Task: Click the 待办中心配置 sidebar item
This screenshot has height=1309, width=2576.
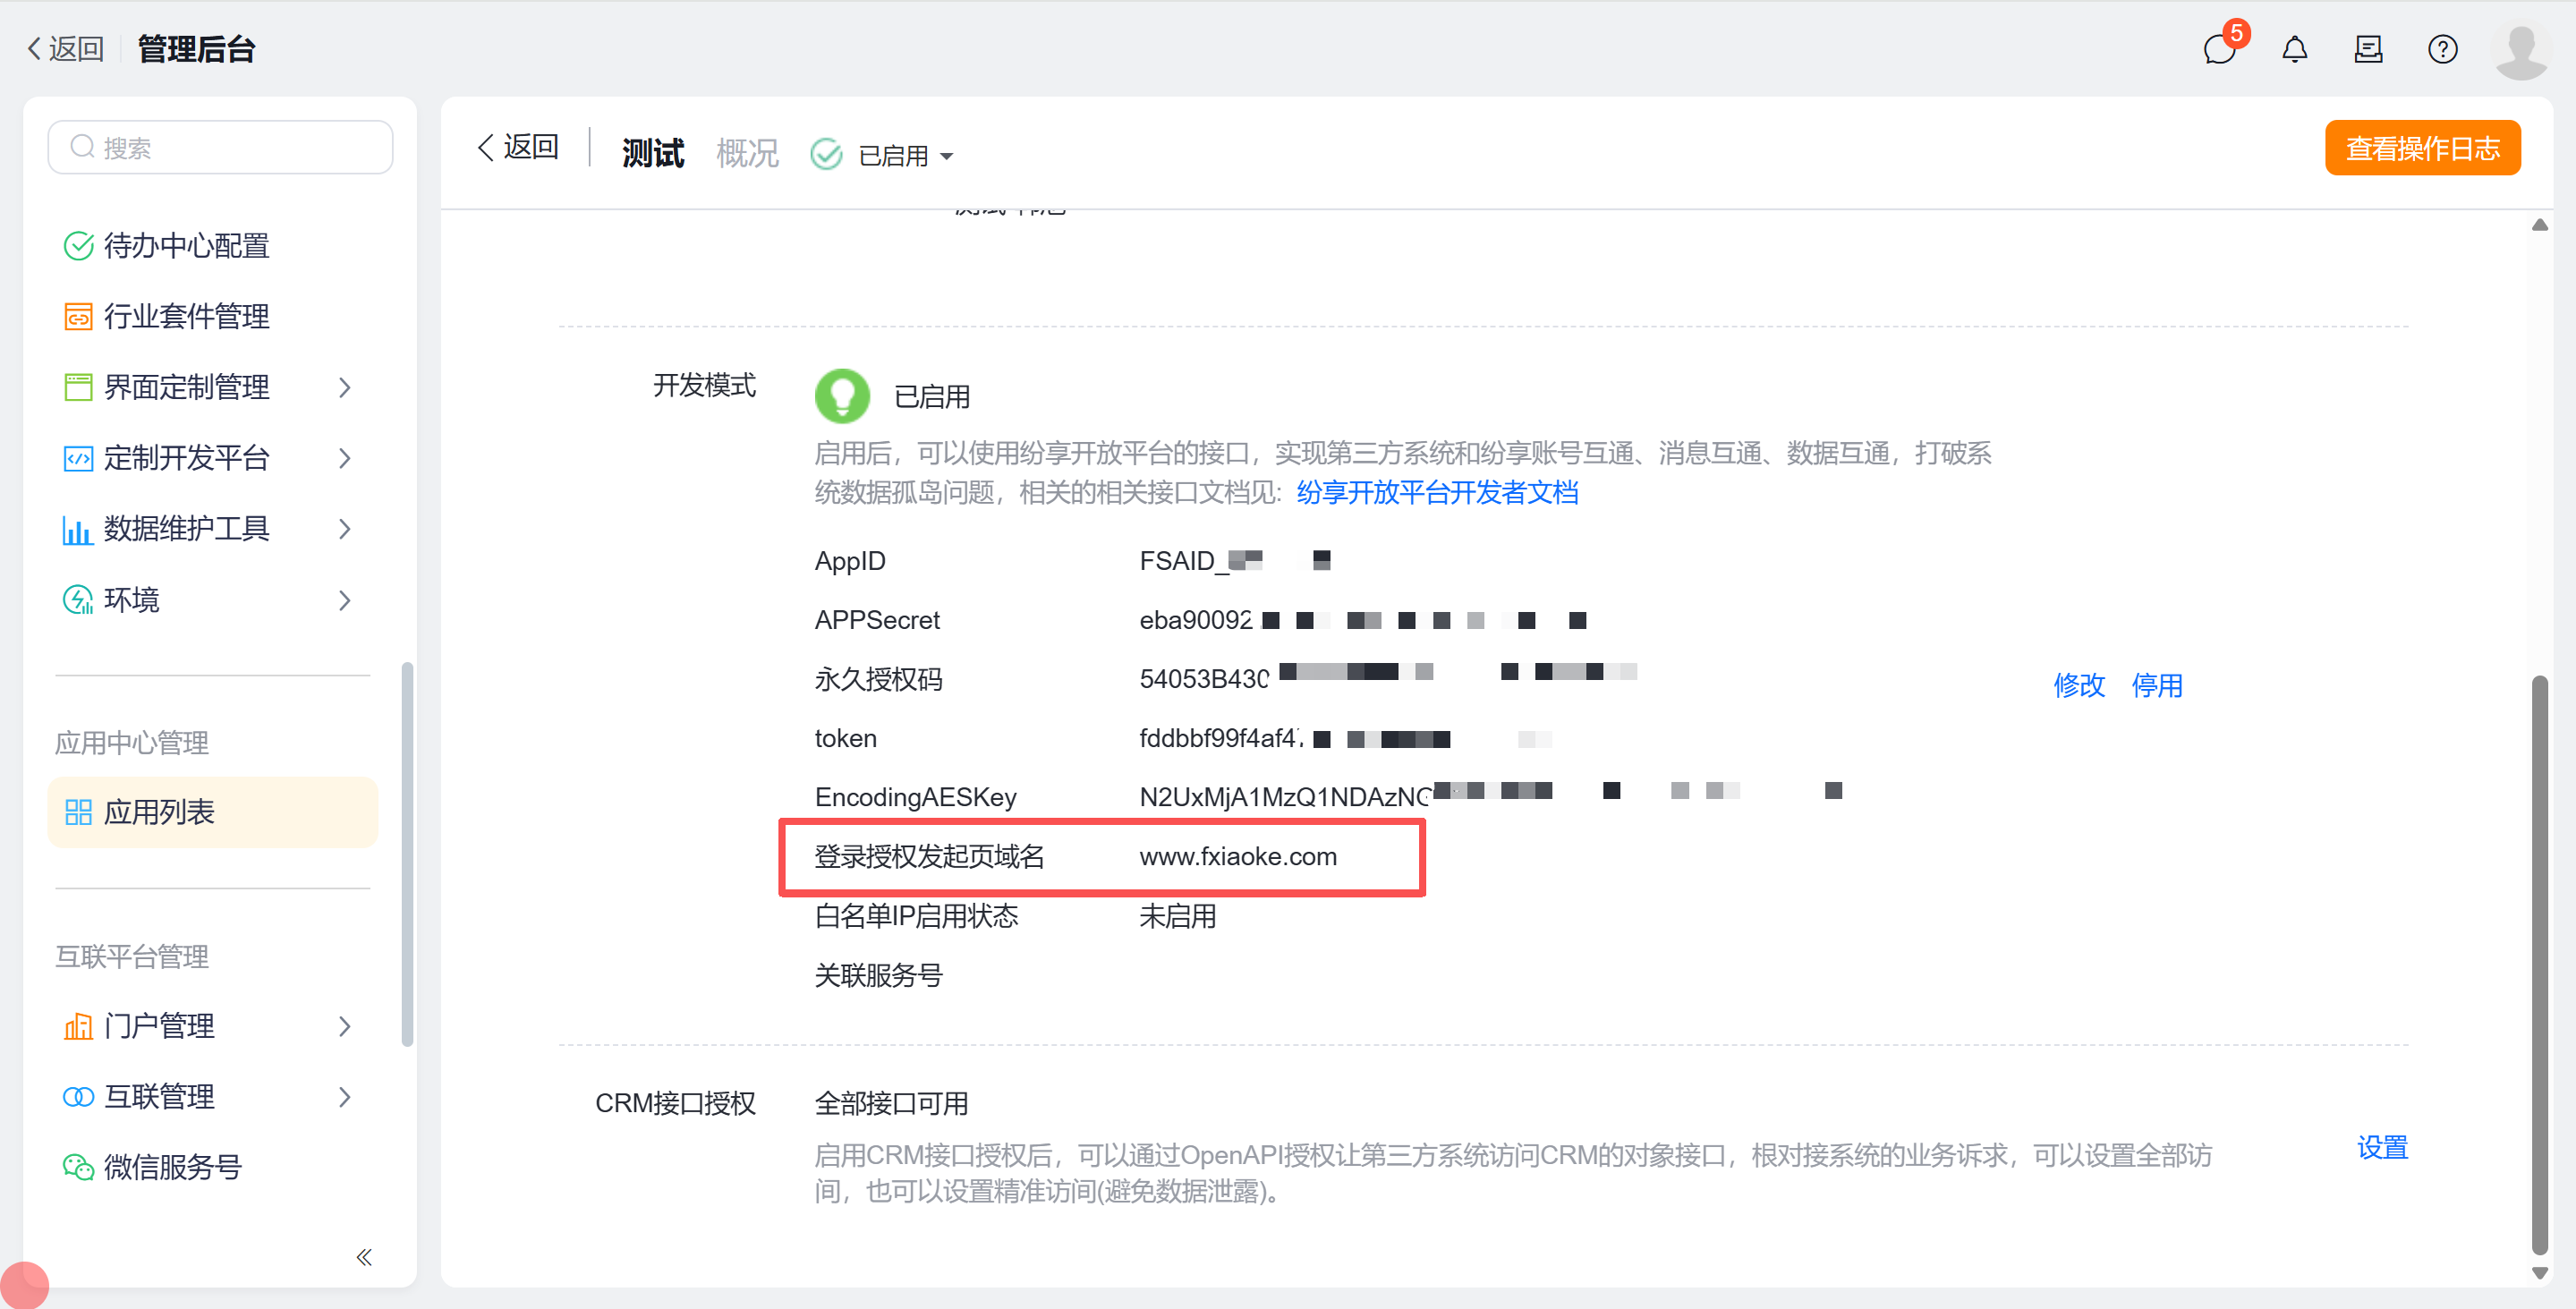Action: pos(186,245)
